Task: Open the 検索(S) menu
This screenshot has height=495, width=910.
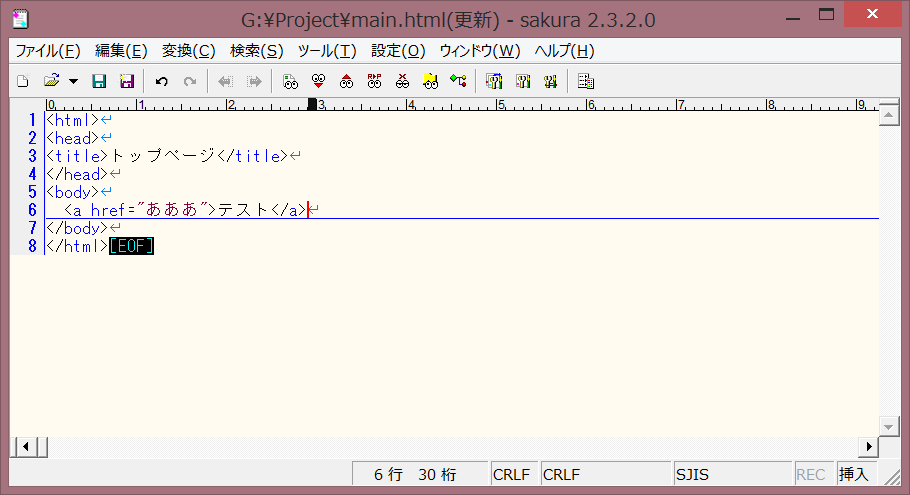Action: click(x=257, y=51)
